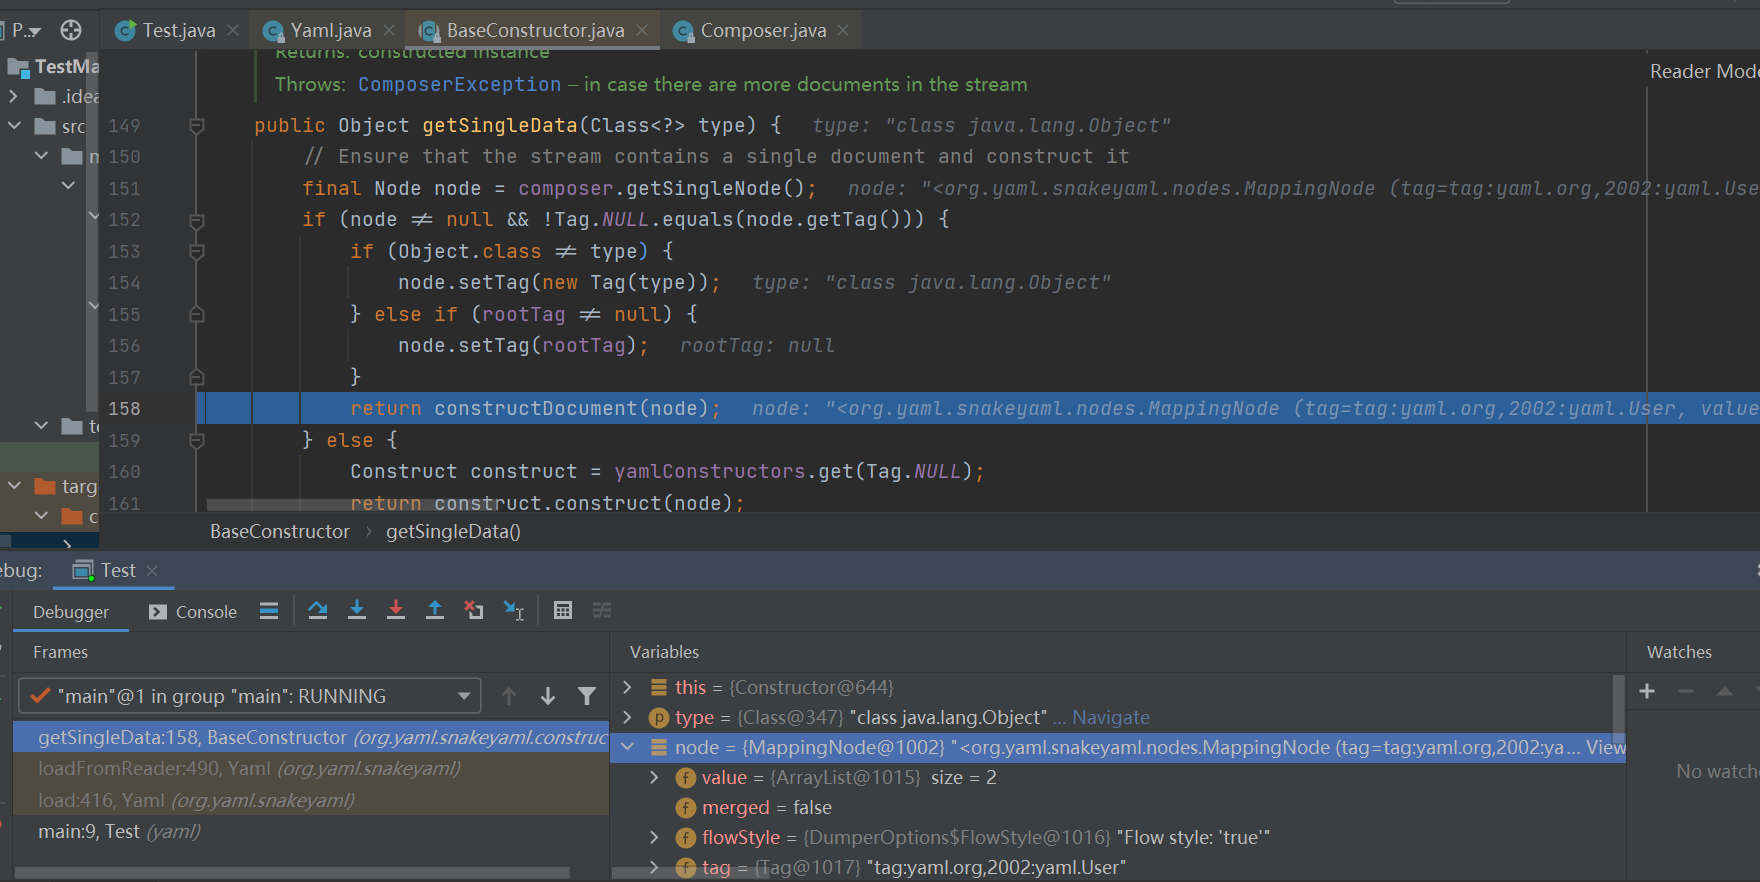Viewport: 1760px width, 882px height.
Task: Open the thread selector dropdown showing main RUNNING
Action: click(250, 696)
